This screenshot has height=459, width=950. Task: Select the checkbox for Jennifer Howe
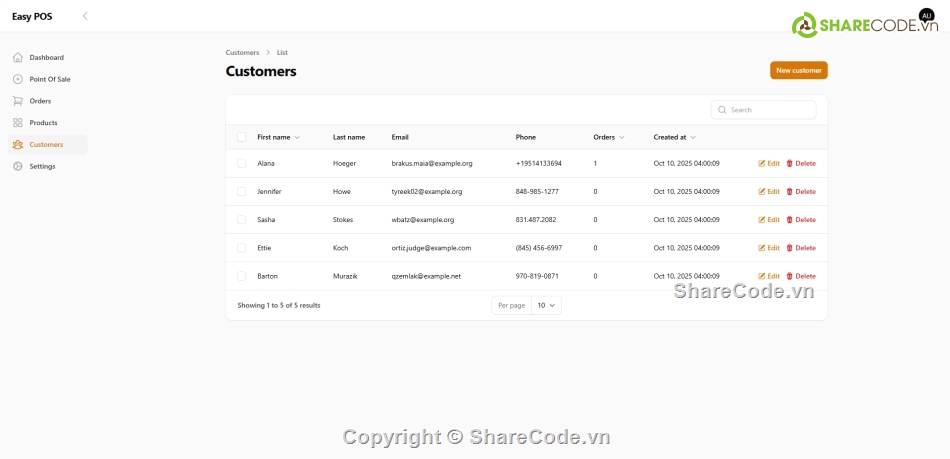pos(241,191)
